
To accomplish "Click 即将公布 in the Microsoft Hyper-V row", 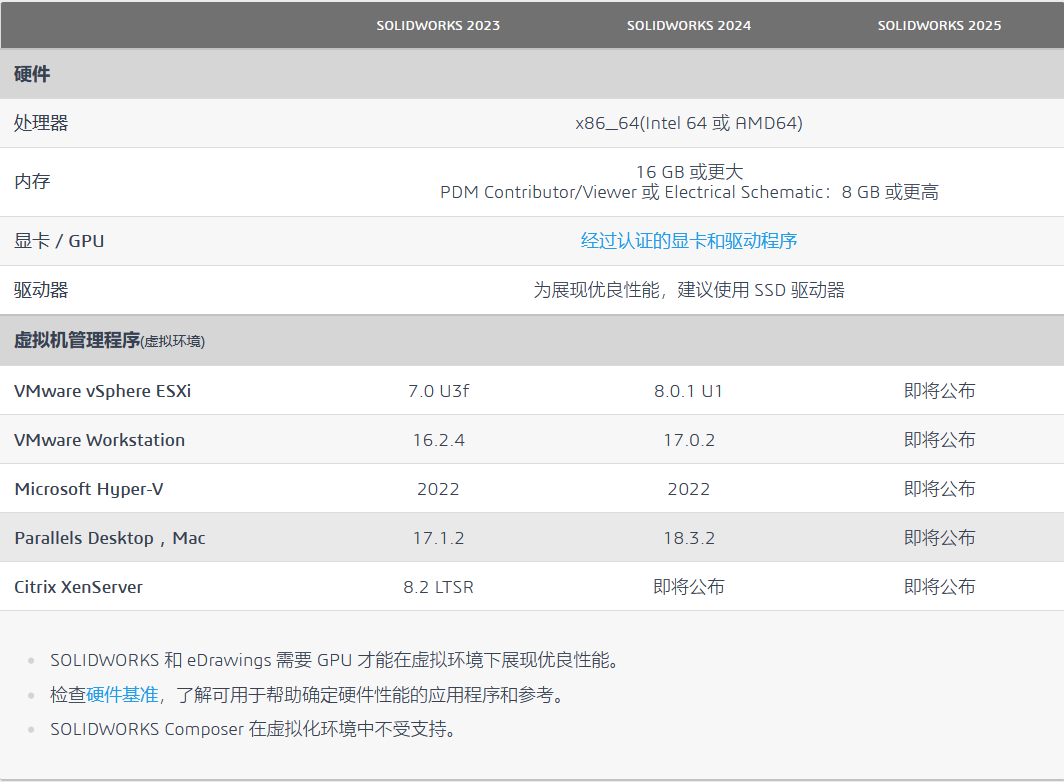I will point(939,489).
